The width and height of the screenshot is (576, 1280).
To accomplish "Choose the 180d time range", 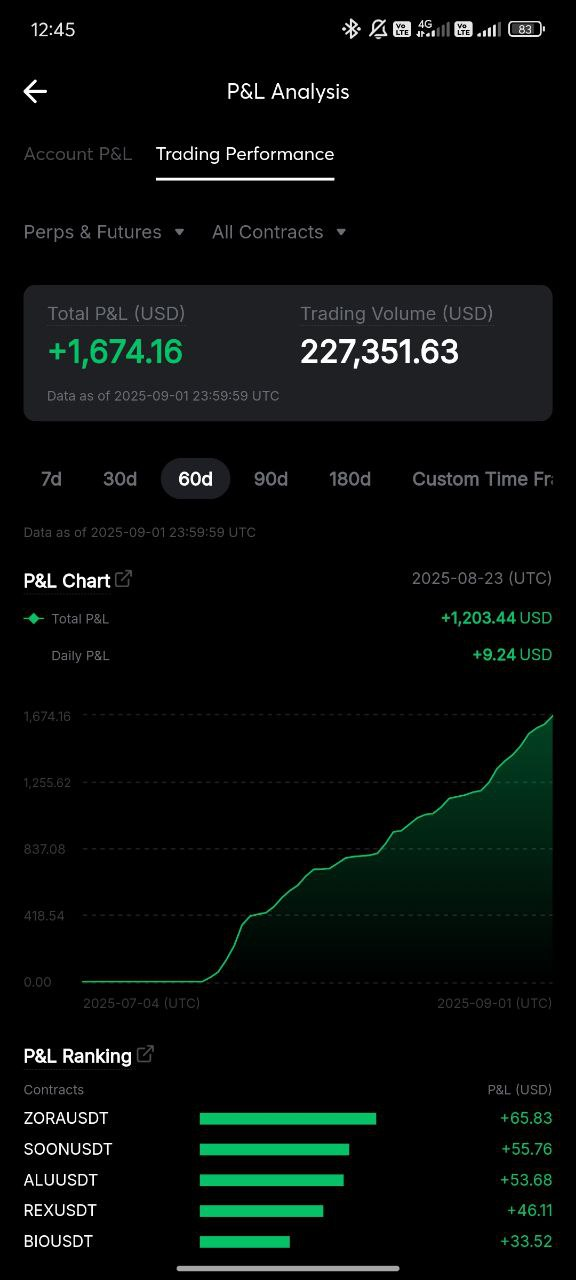I will pyautogui.click(x=350, y=479).
